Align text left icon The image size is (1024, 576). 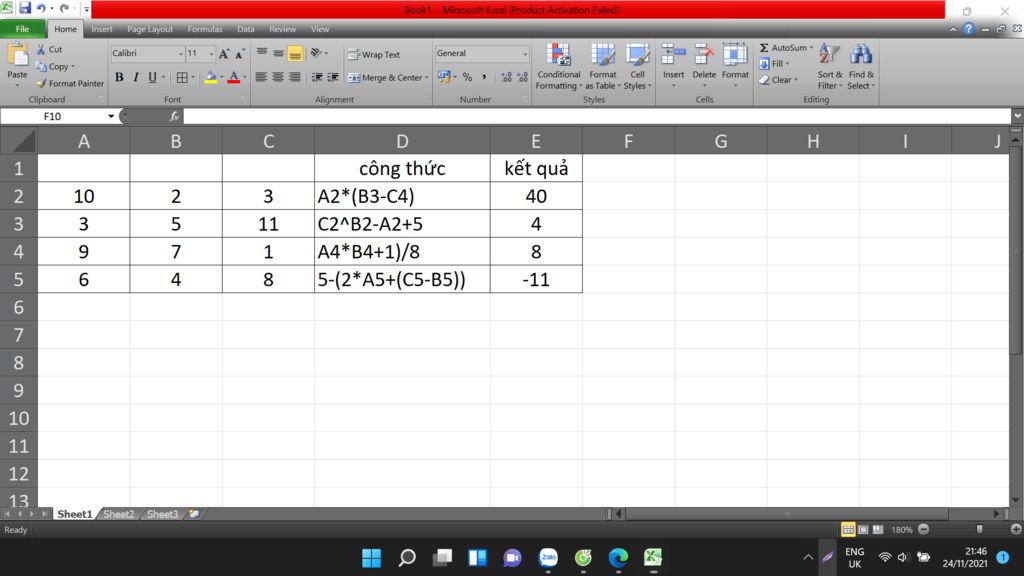pyautogui.click(x=261, y=77)
